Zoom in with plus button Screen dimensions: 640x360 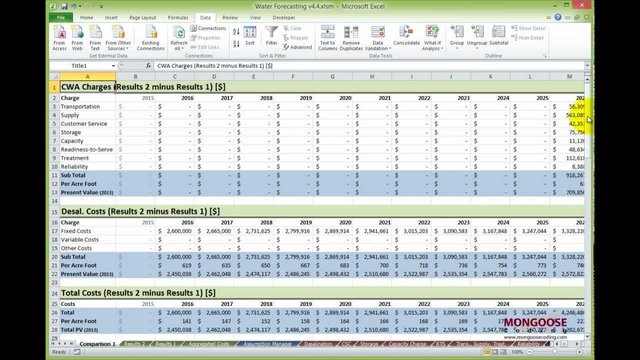click(x=579, y=352)
